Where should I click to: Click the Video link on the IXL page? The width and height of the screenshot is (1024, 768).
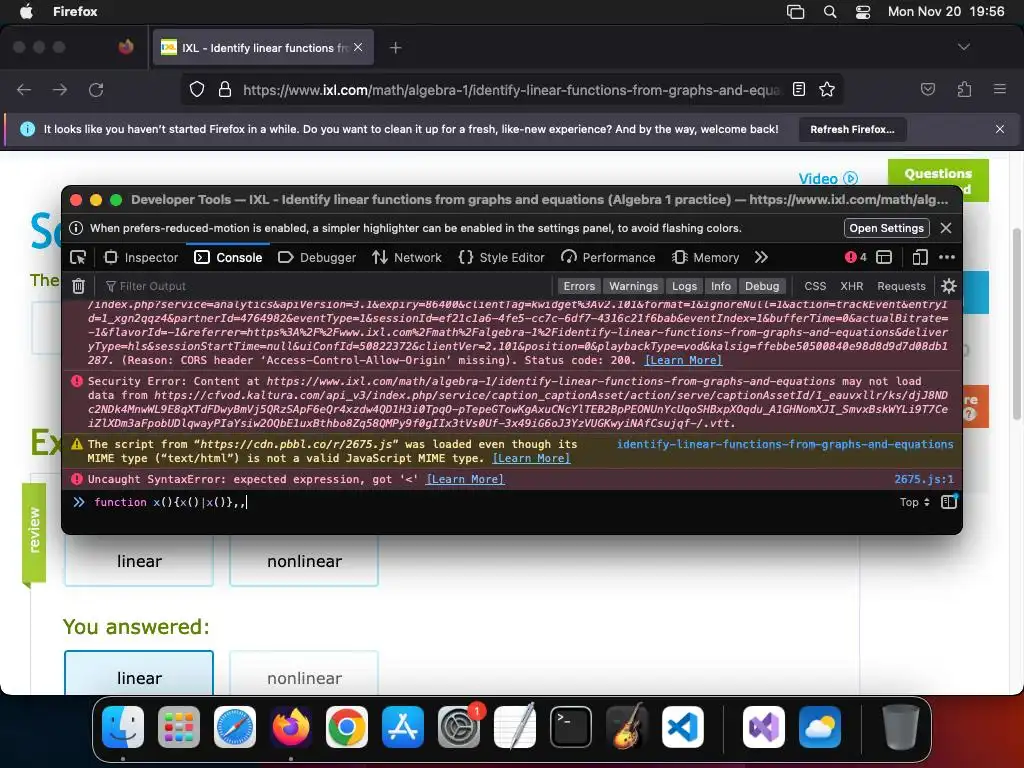click(827, 178)
